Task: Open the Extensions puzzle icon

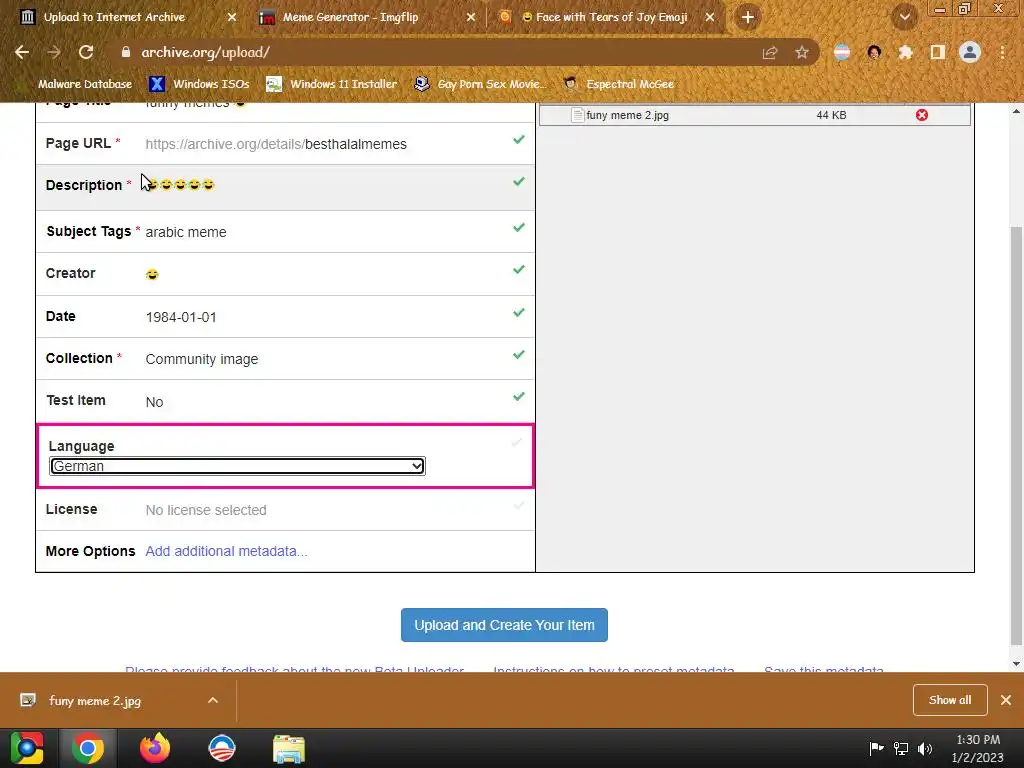Action: pos(905,52)
